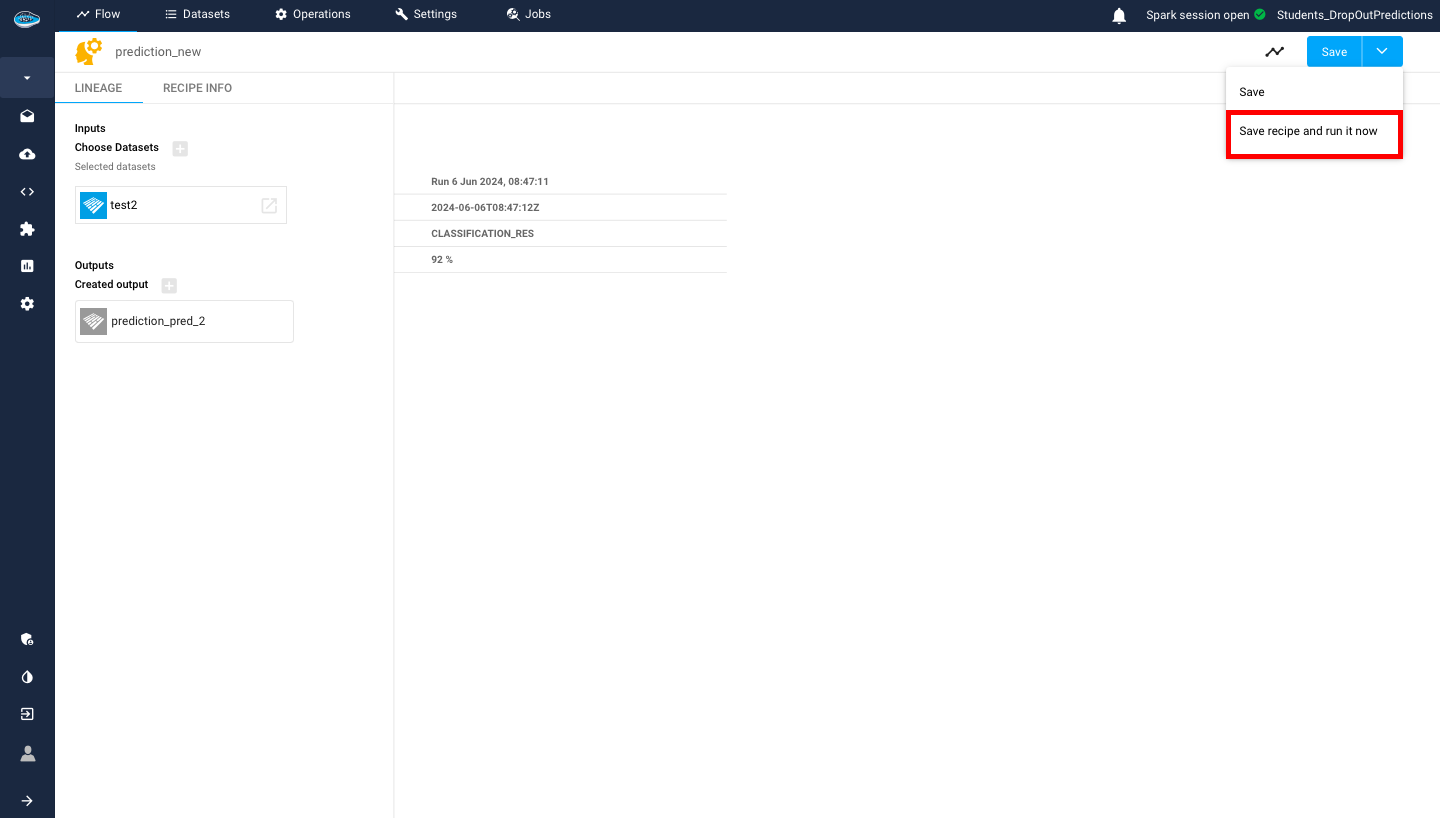Click the logout icon in sidebar
1440x818 pixels.
[27, 714]
